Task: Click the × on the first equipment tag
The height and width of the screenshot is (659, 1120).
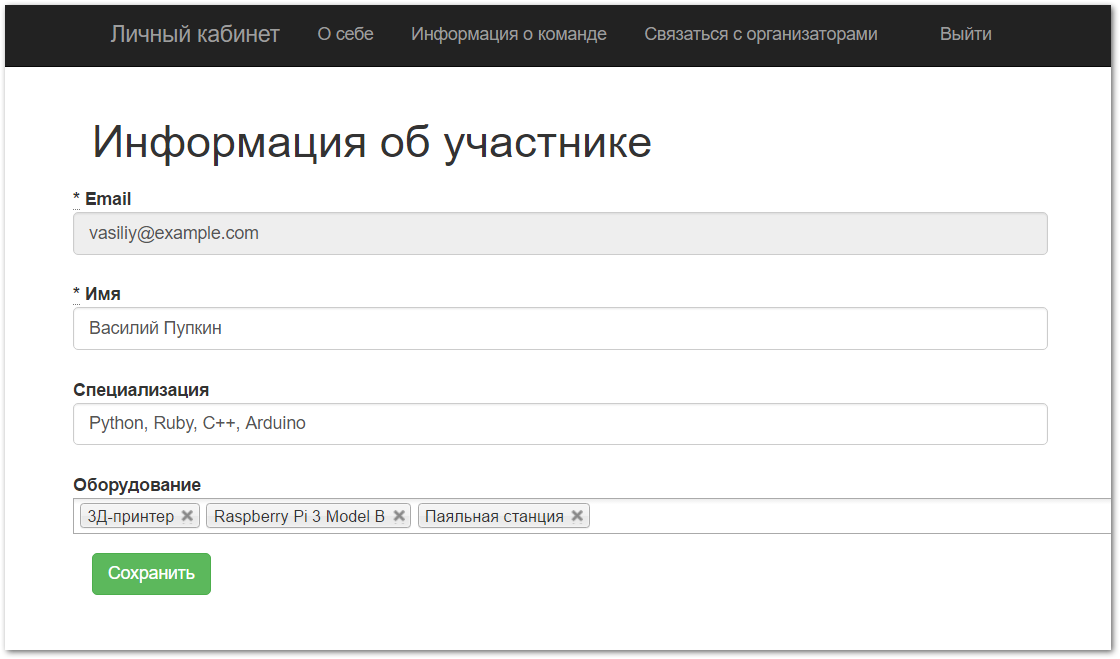Action: click(x=187, y=516)
